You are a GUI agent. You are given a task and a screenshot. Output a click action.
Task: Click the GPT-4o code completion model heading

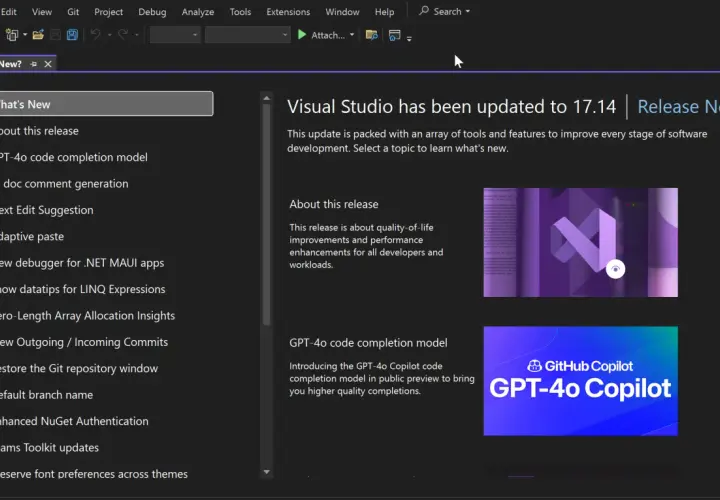click(x=368, y=343)
